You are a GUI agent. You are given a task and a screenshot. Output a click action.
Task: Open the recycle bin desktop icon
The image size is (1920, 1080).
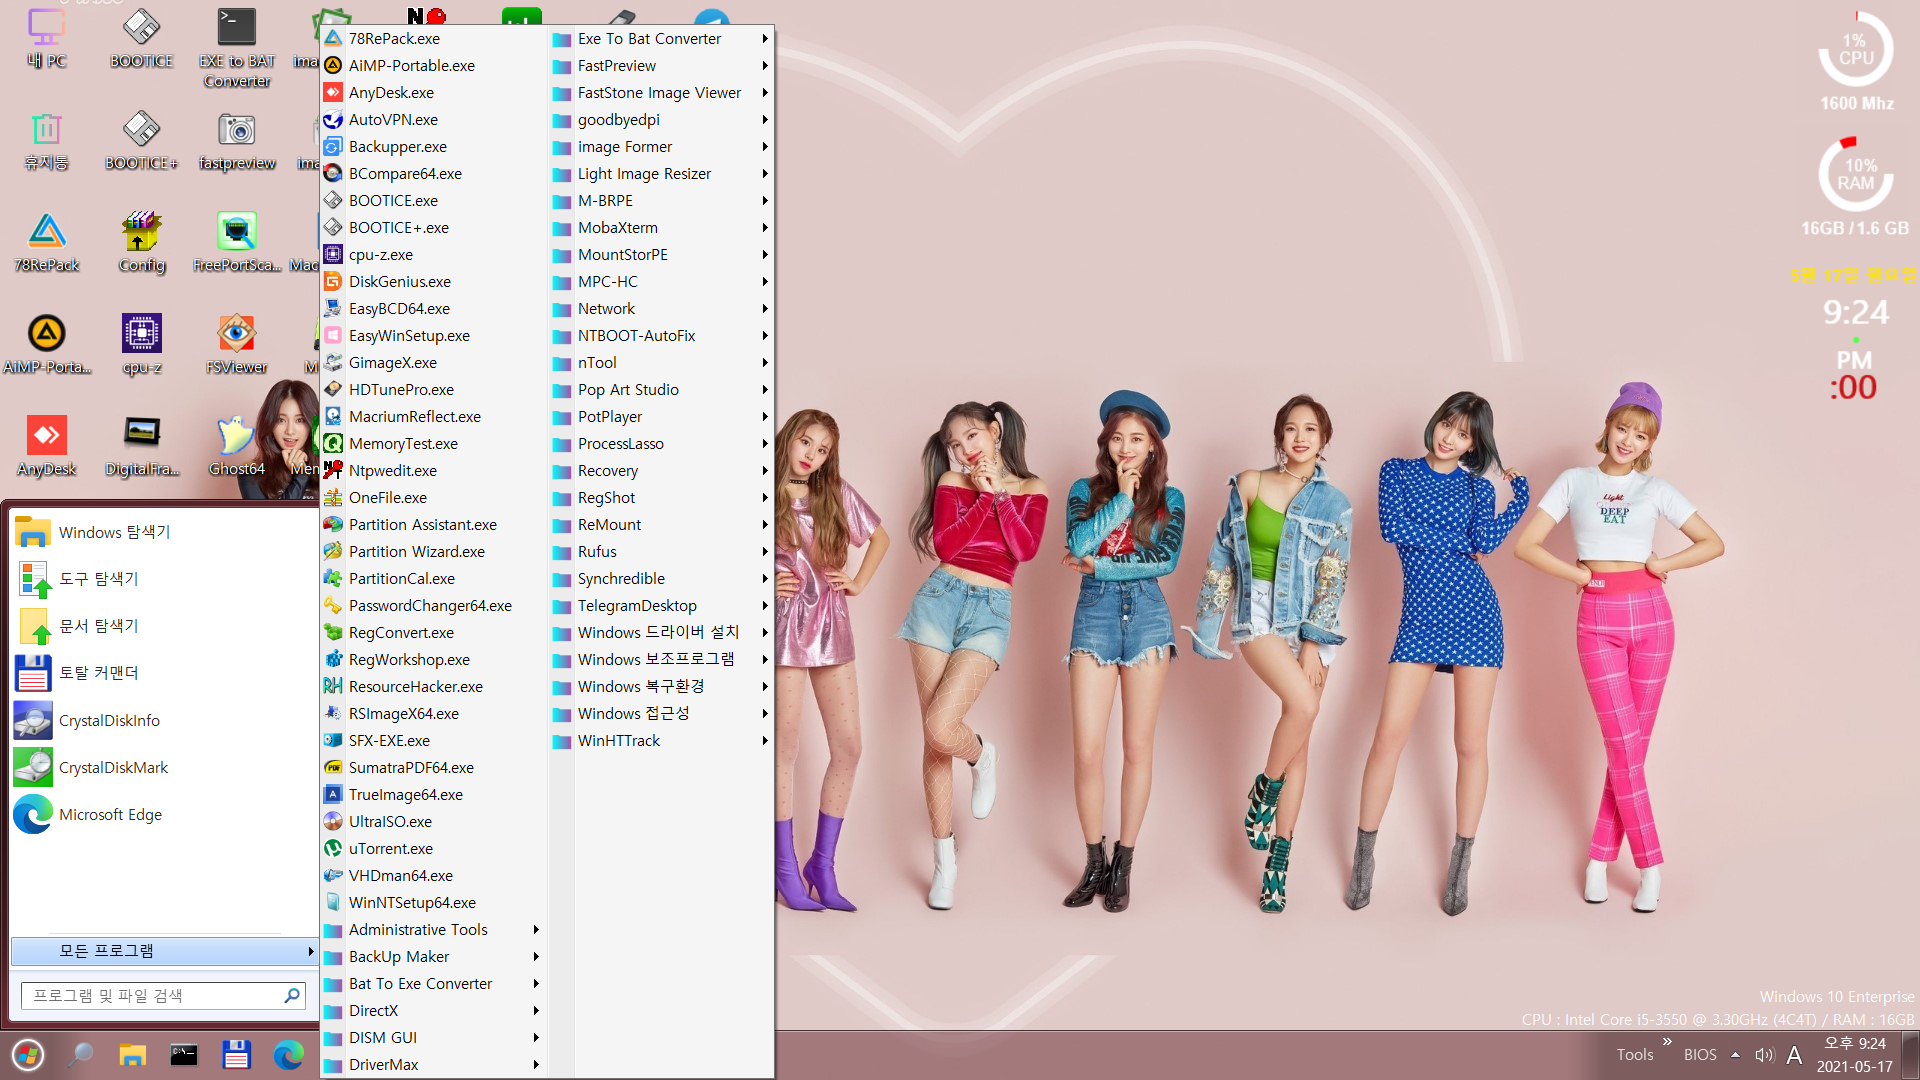point(46,142)
